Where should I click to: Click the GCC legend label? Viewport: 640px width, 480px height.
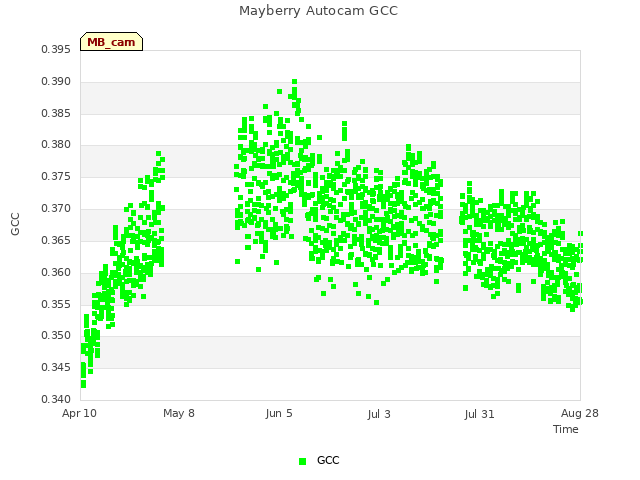[328, 460]
